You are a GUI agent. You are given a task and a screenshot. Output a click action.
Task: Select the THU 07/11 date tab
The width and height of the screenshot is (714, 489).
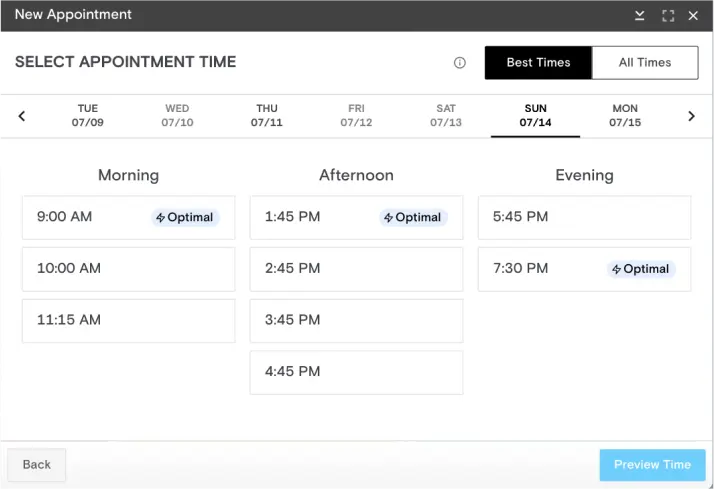coord(267,116)
